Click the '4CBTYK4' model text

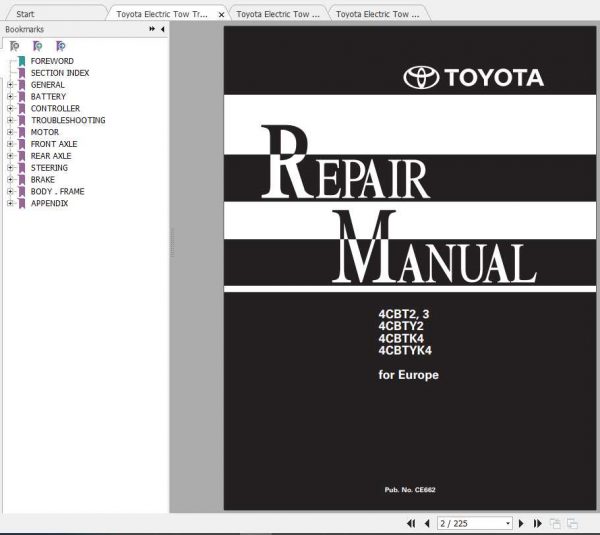point(405,351)
